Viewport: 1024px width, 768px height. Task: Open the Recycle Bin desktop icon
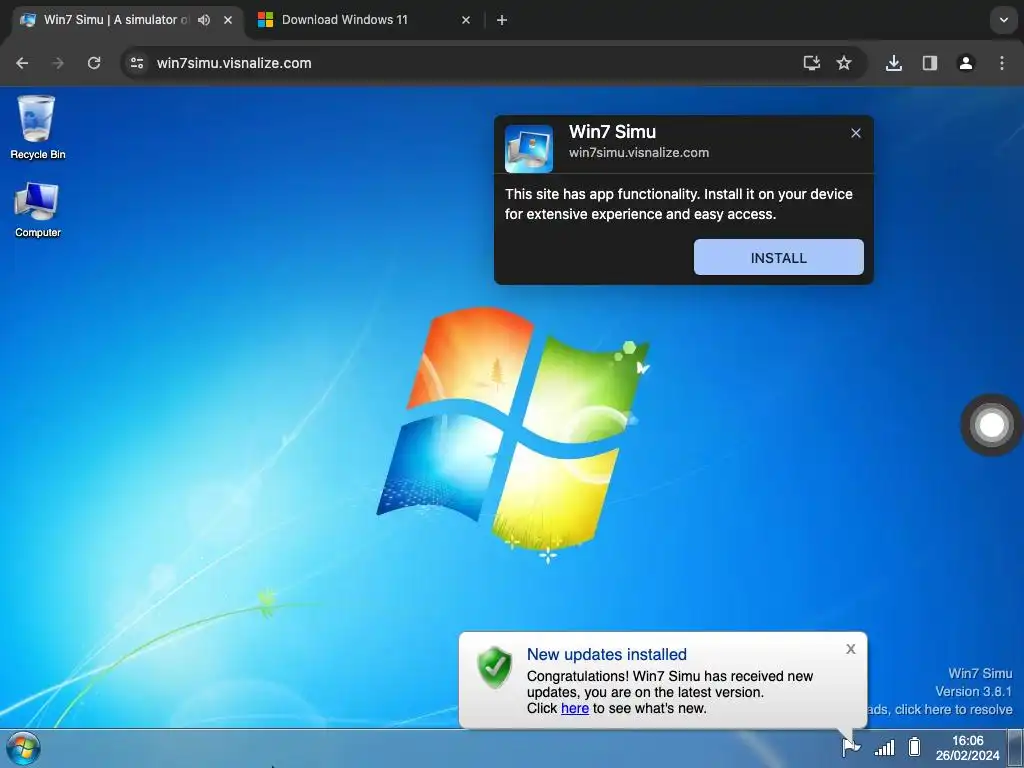37,127
